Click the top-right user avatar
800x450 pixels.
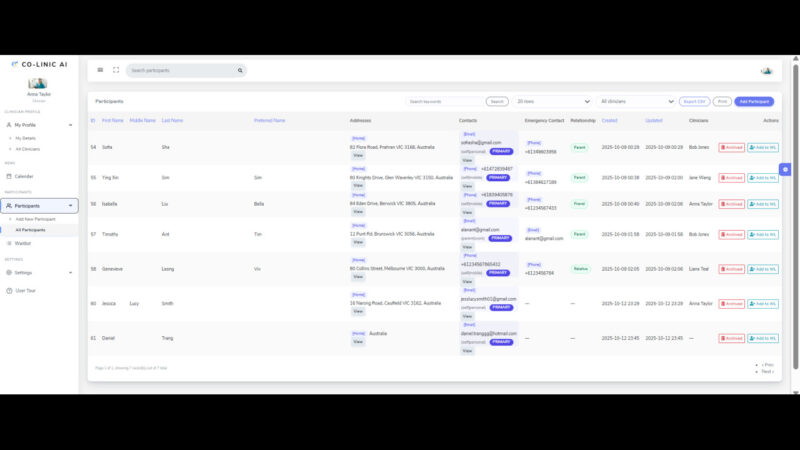tap(766, 71)
